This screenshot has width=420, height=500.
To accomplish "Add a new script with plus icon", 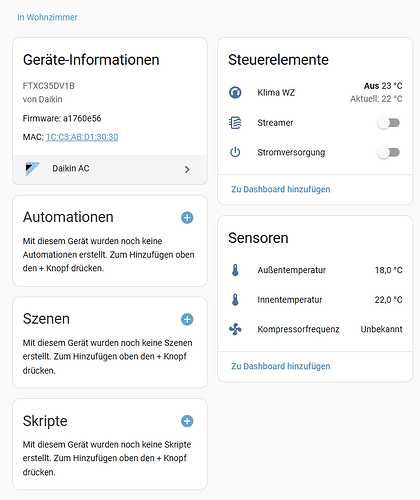I will pyautogui.click(x=187, y=421).
